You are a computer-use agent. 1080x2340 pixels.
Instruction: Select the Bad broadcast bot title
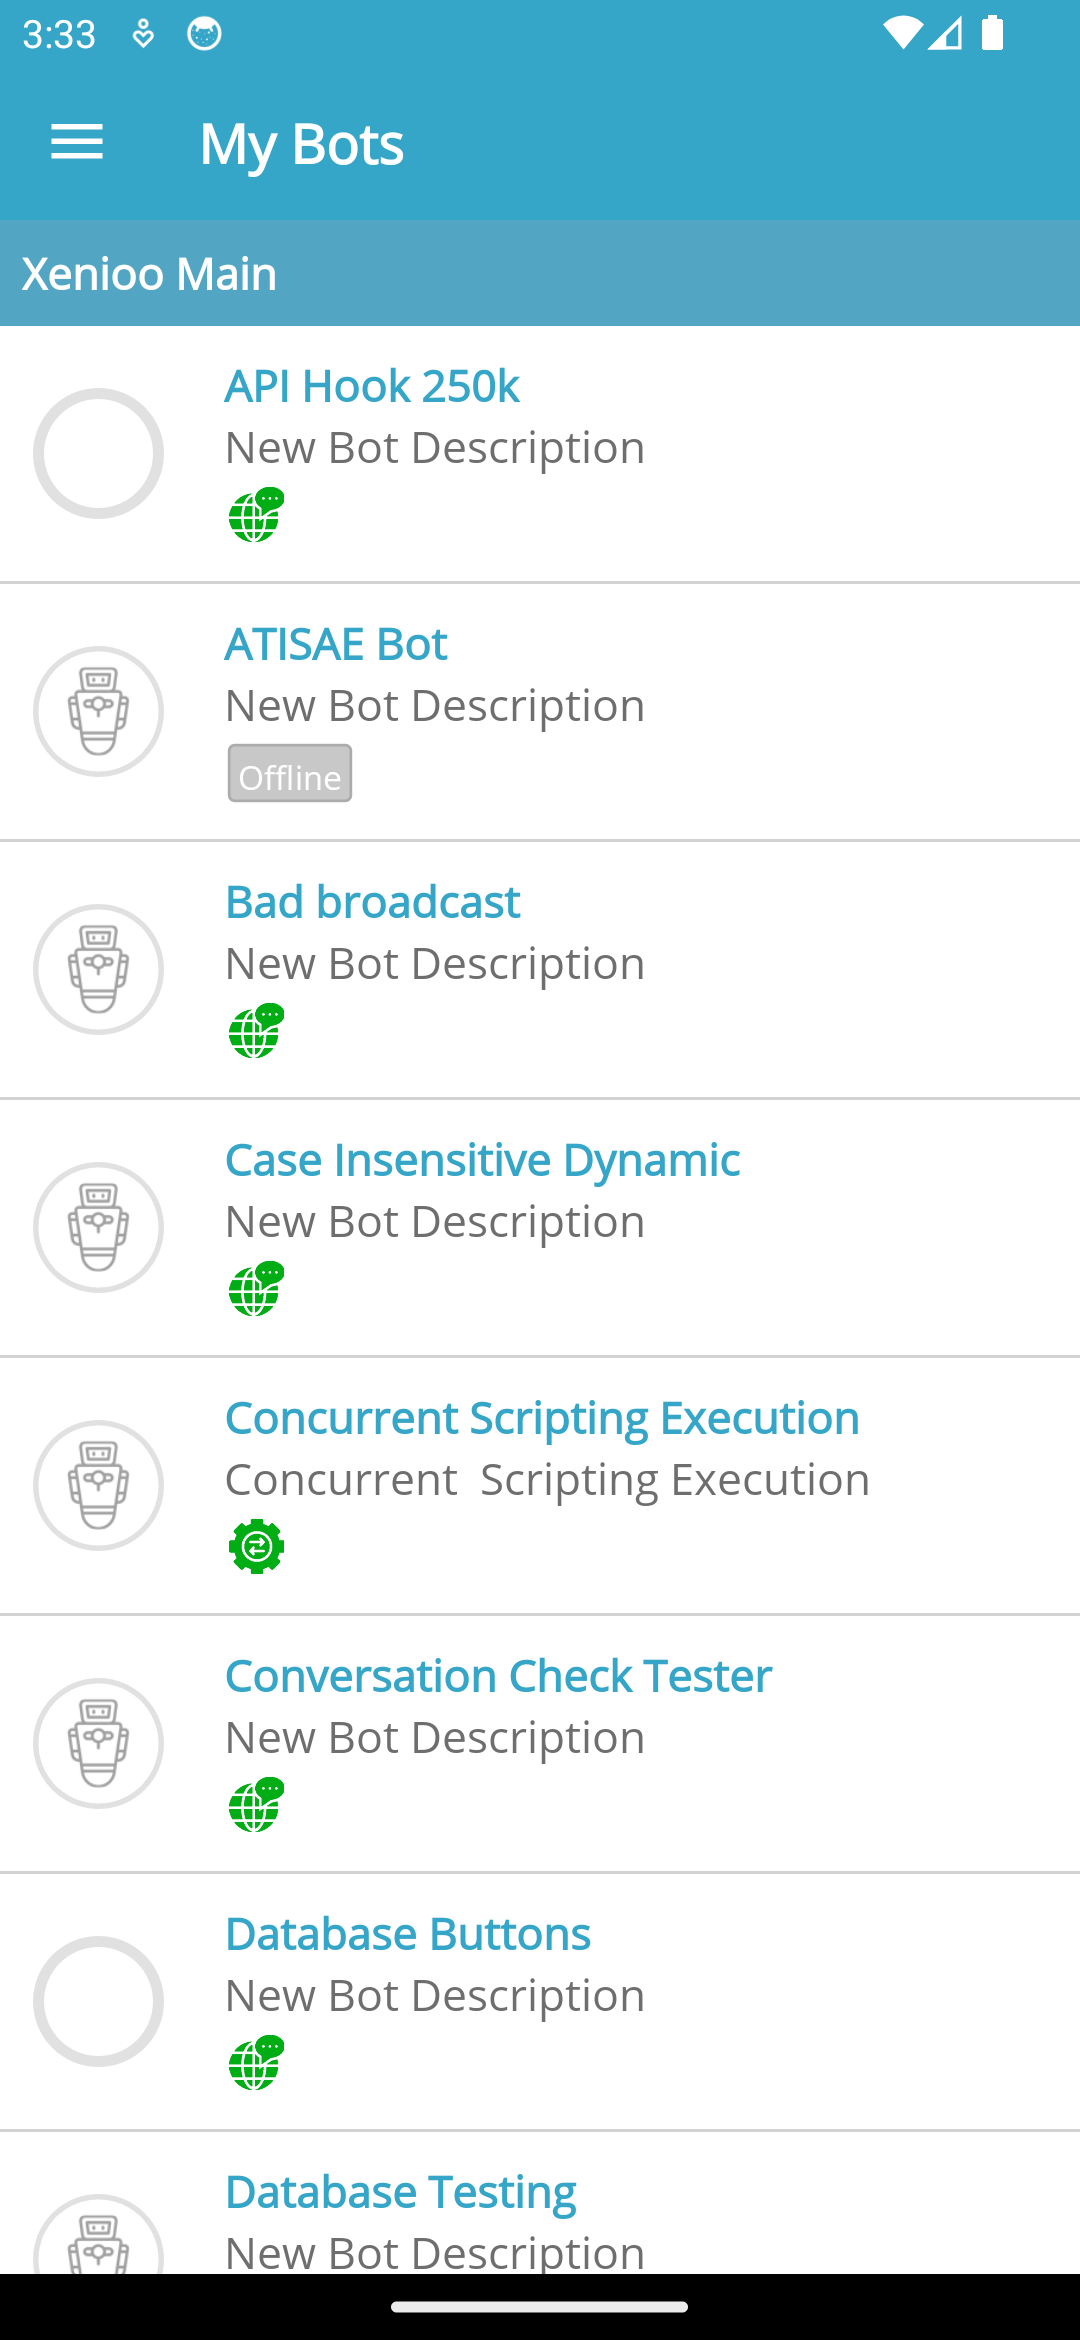372,902
